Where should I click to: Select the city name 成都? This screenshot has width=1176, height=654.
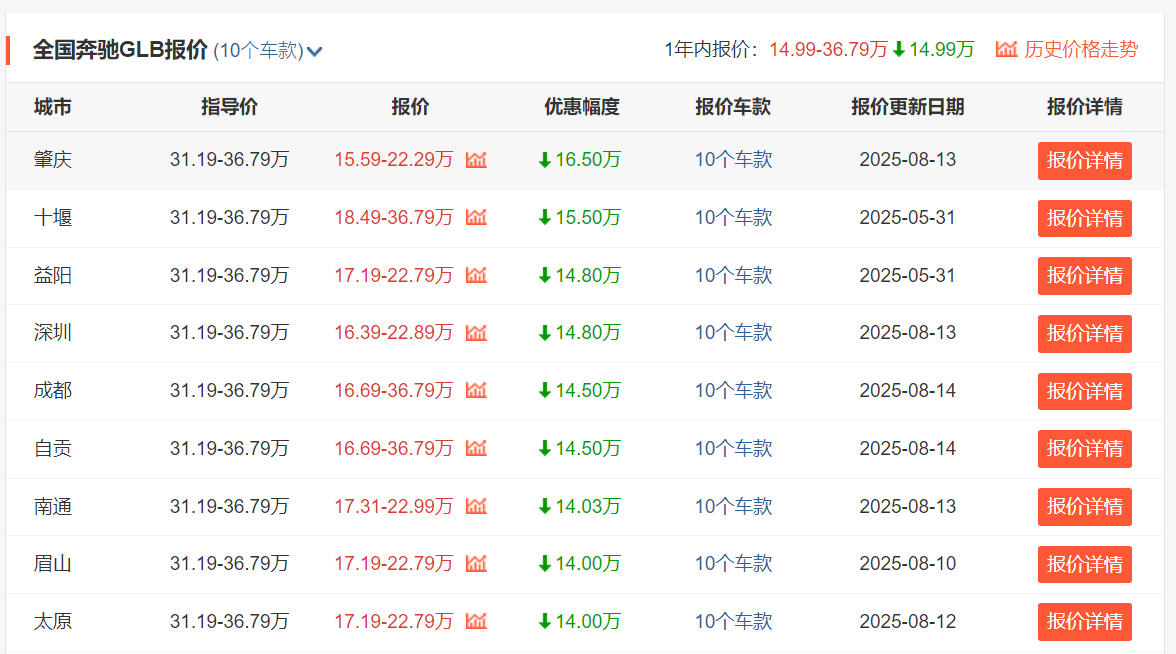pyautogui.click(x=52, y=390)
